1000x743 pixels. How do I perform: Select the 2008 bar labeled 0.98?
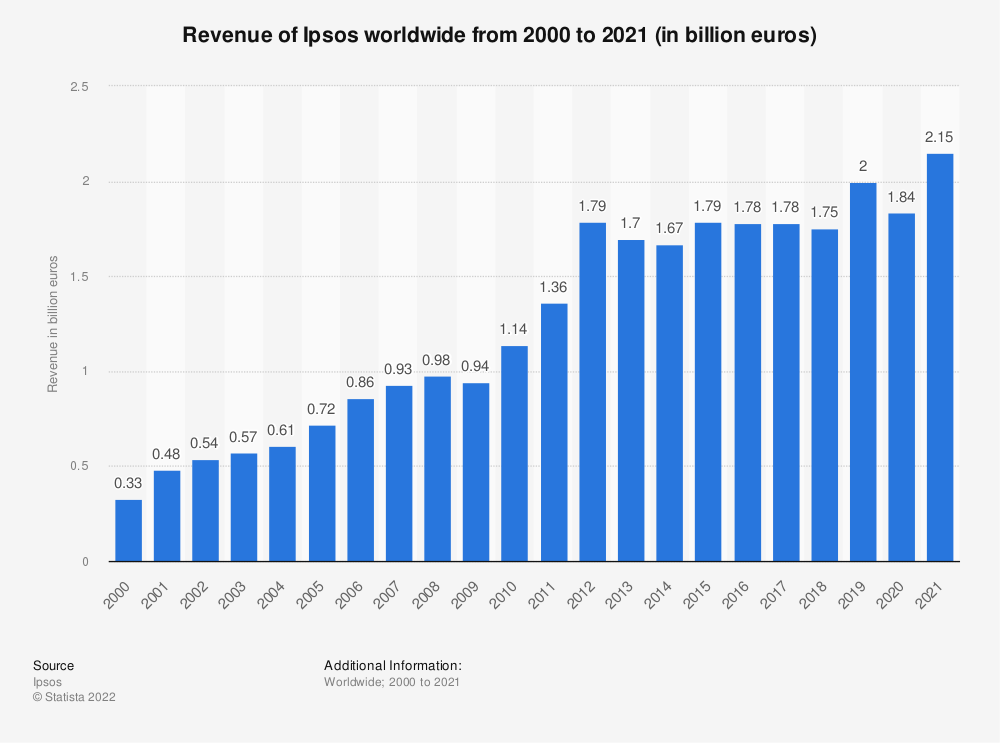437,468
